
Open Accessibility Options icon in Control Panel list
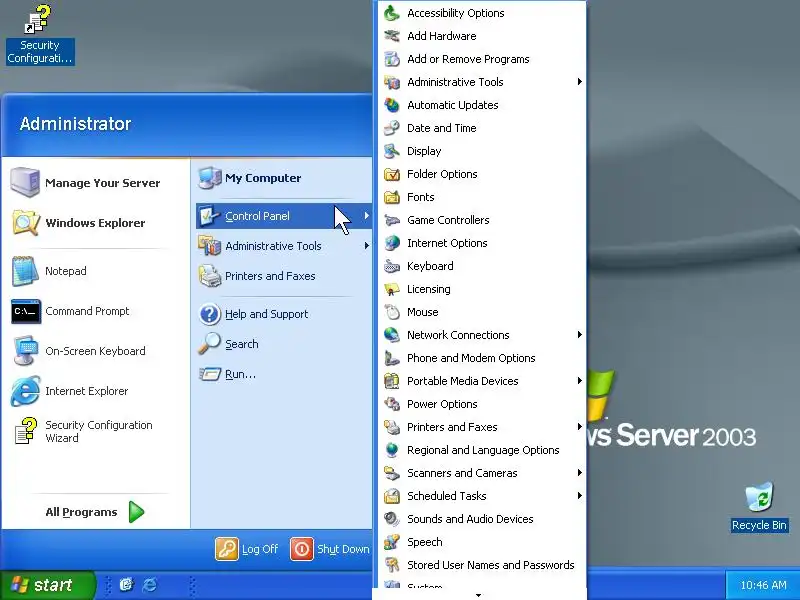[x=392, y=13]
